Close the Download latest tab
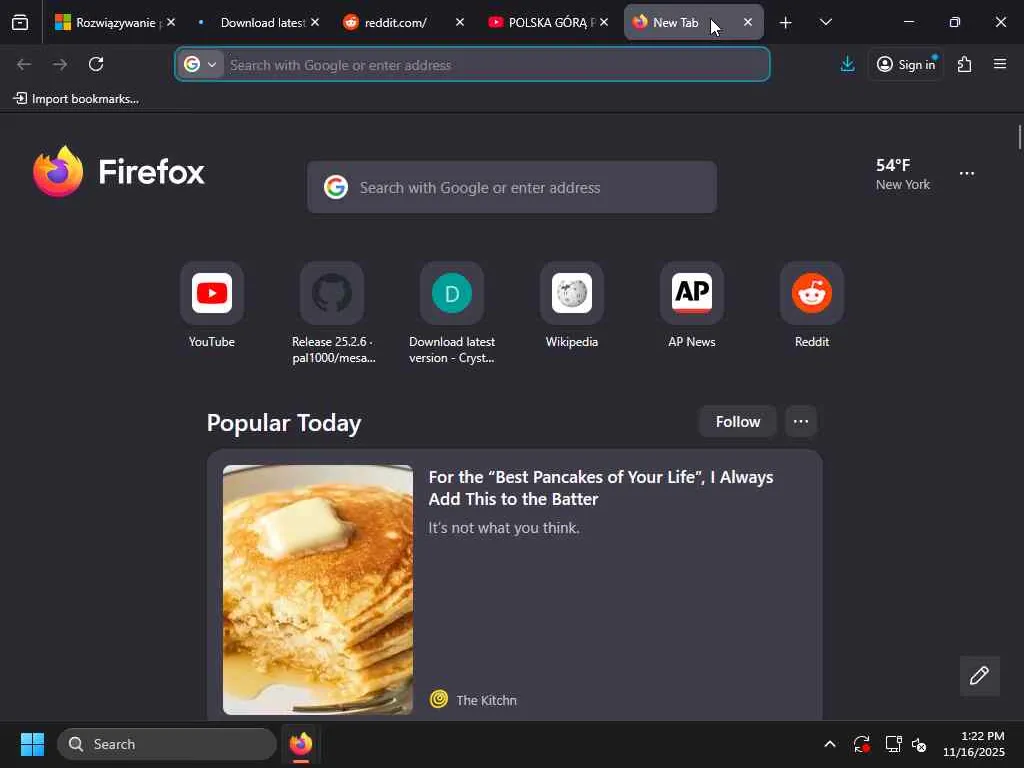1024x768 pixels. [315, 22]
